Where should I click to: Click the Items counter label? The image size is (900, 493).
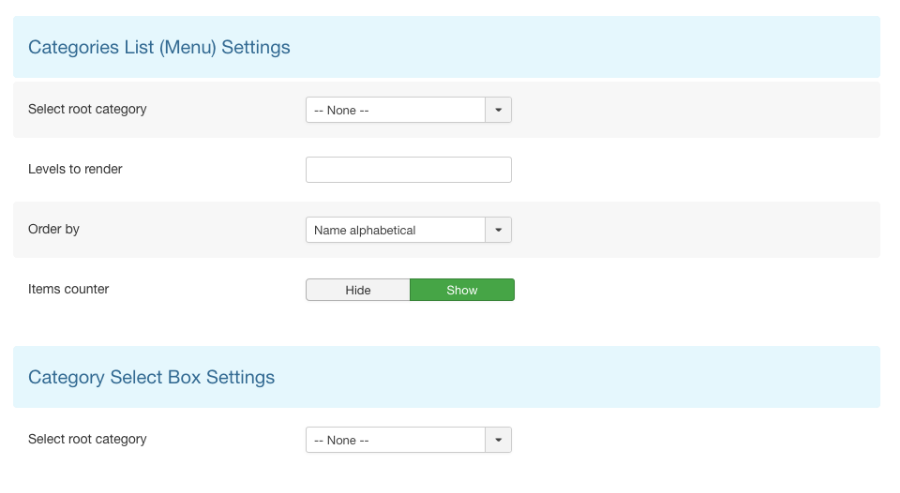pyautogui.click(x=68, y=289)
